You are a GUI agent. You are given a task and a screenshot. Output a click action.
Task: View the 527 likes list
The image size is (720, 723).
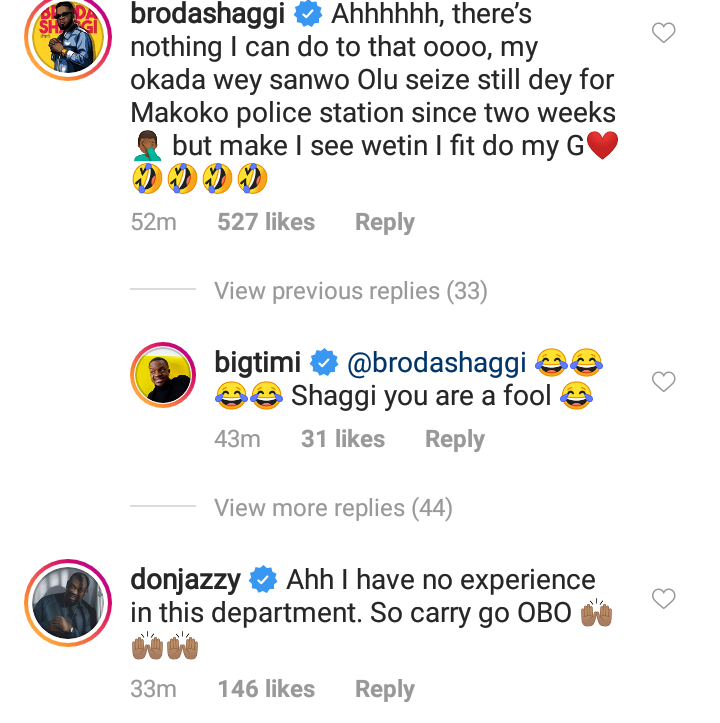[x=266, y=222]
